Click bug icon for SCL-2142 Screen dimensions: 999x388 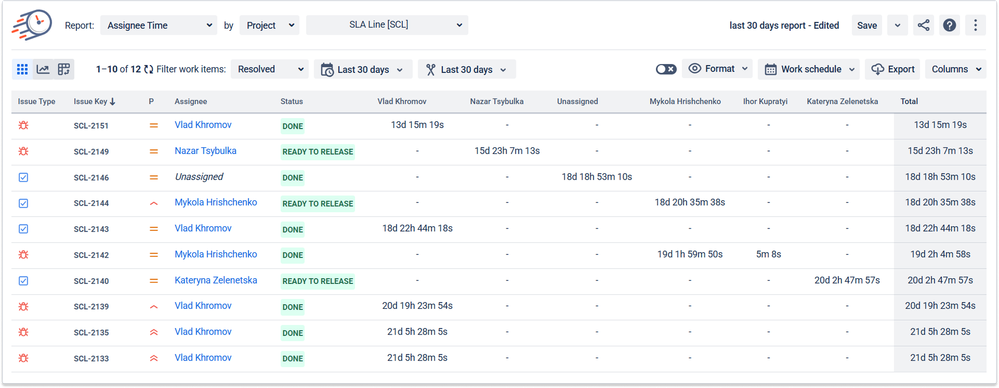click(24, 255)
